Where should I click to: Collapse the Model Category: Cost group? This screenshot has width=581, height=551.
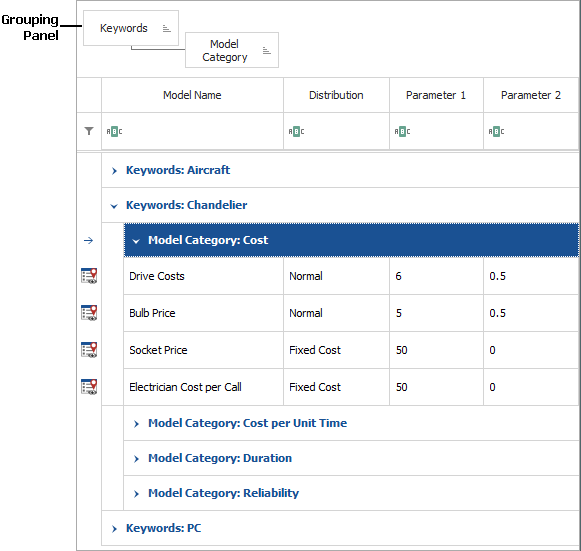coord(136,241)
